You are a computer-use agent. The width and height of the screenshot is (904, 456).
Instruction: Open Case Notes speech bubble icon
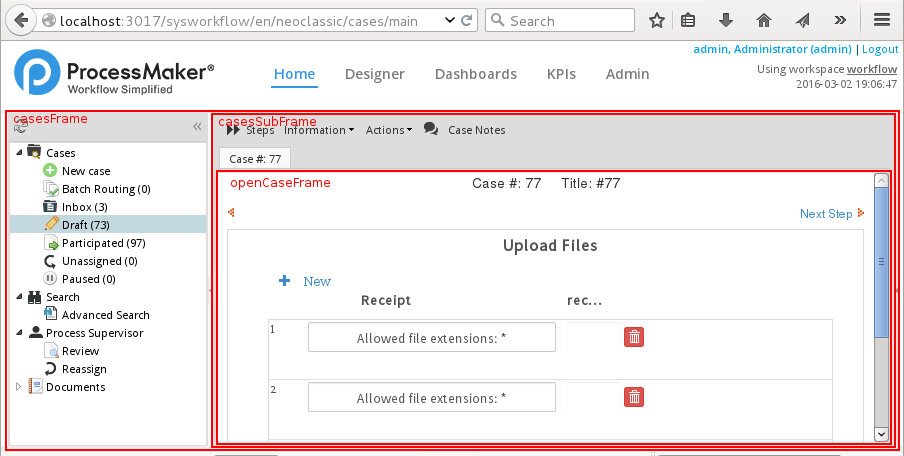pyautogui.click(x=431, y=129)
